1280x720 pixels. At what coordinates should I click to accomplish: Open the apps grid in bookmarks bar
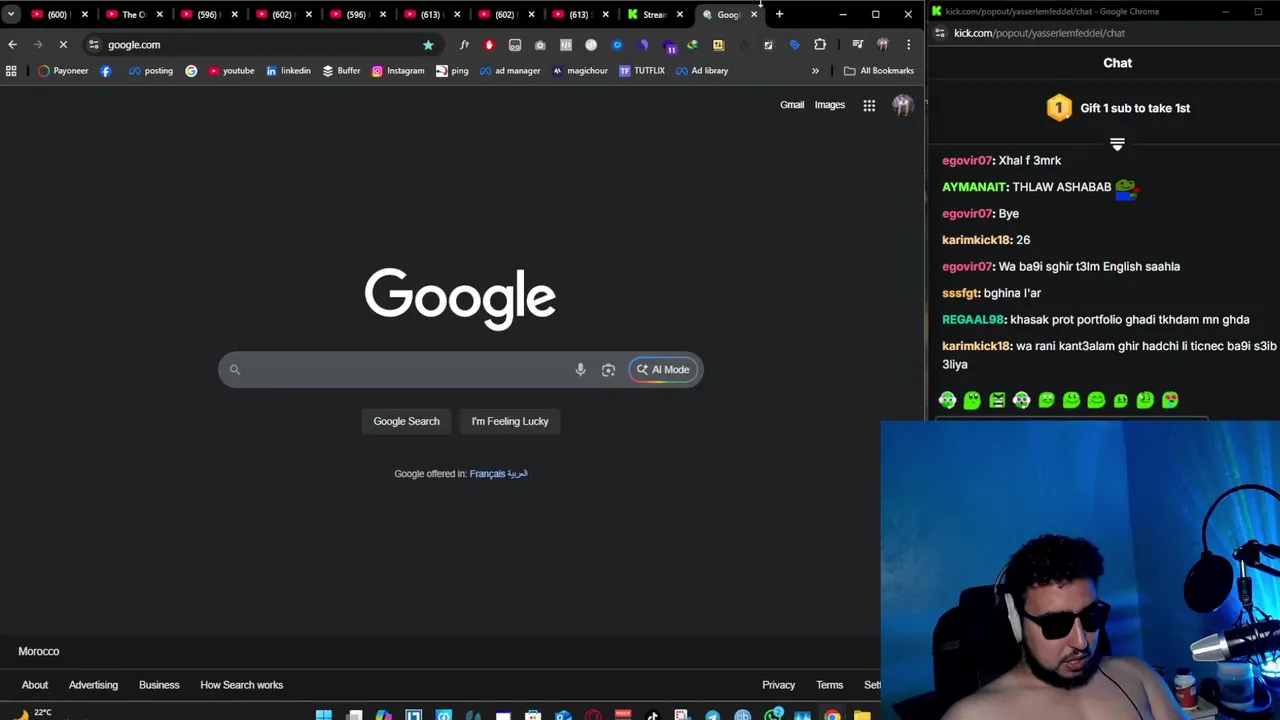click(11, 71)
